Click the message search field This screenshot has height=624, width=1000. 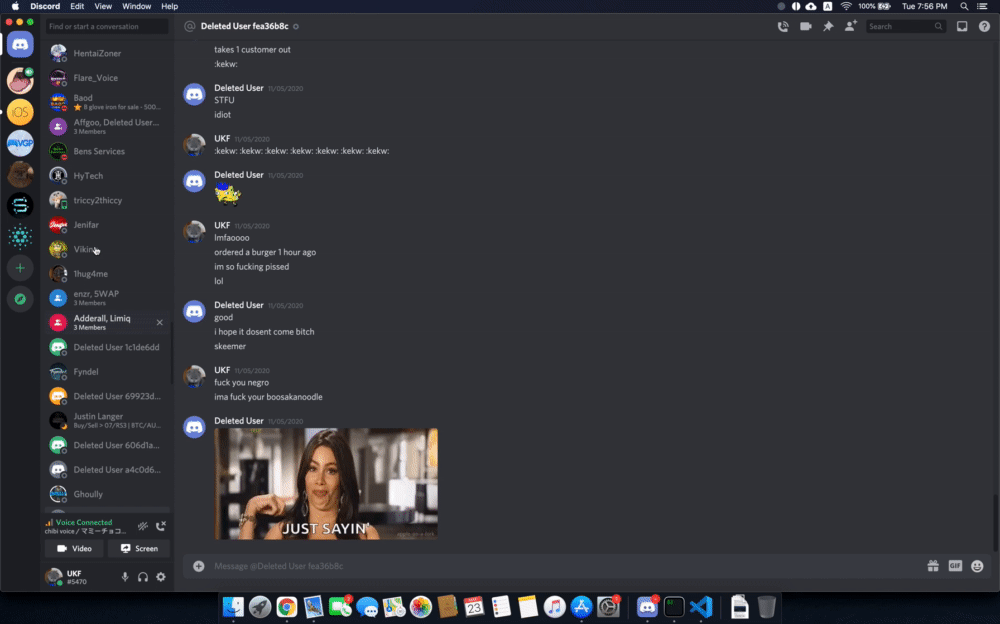[x=905, y=27]
